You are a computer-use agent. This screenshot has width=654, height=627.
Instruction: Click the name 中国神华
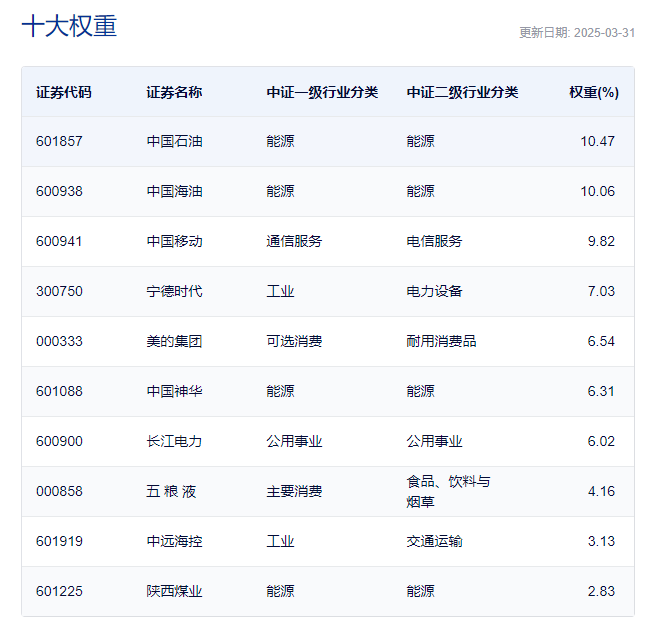coord(174,391)
